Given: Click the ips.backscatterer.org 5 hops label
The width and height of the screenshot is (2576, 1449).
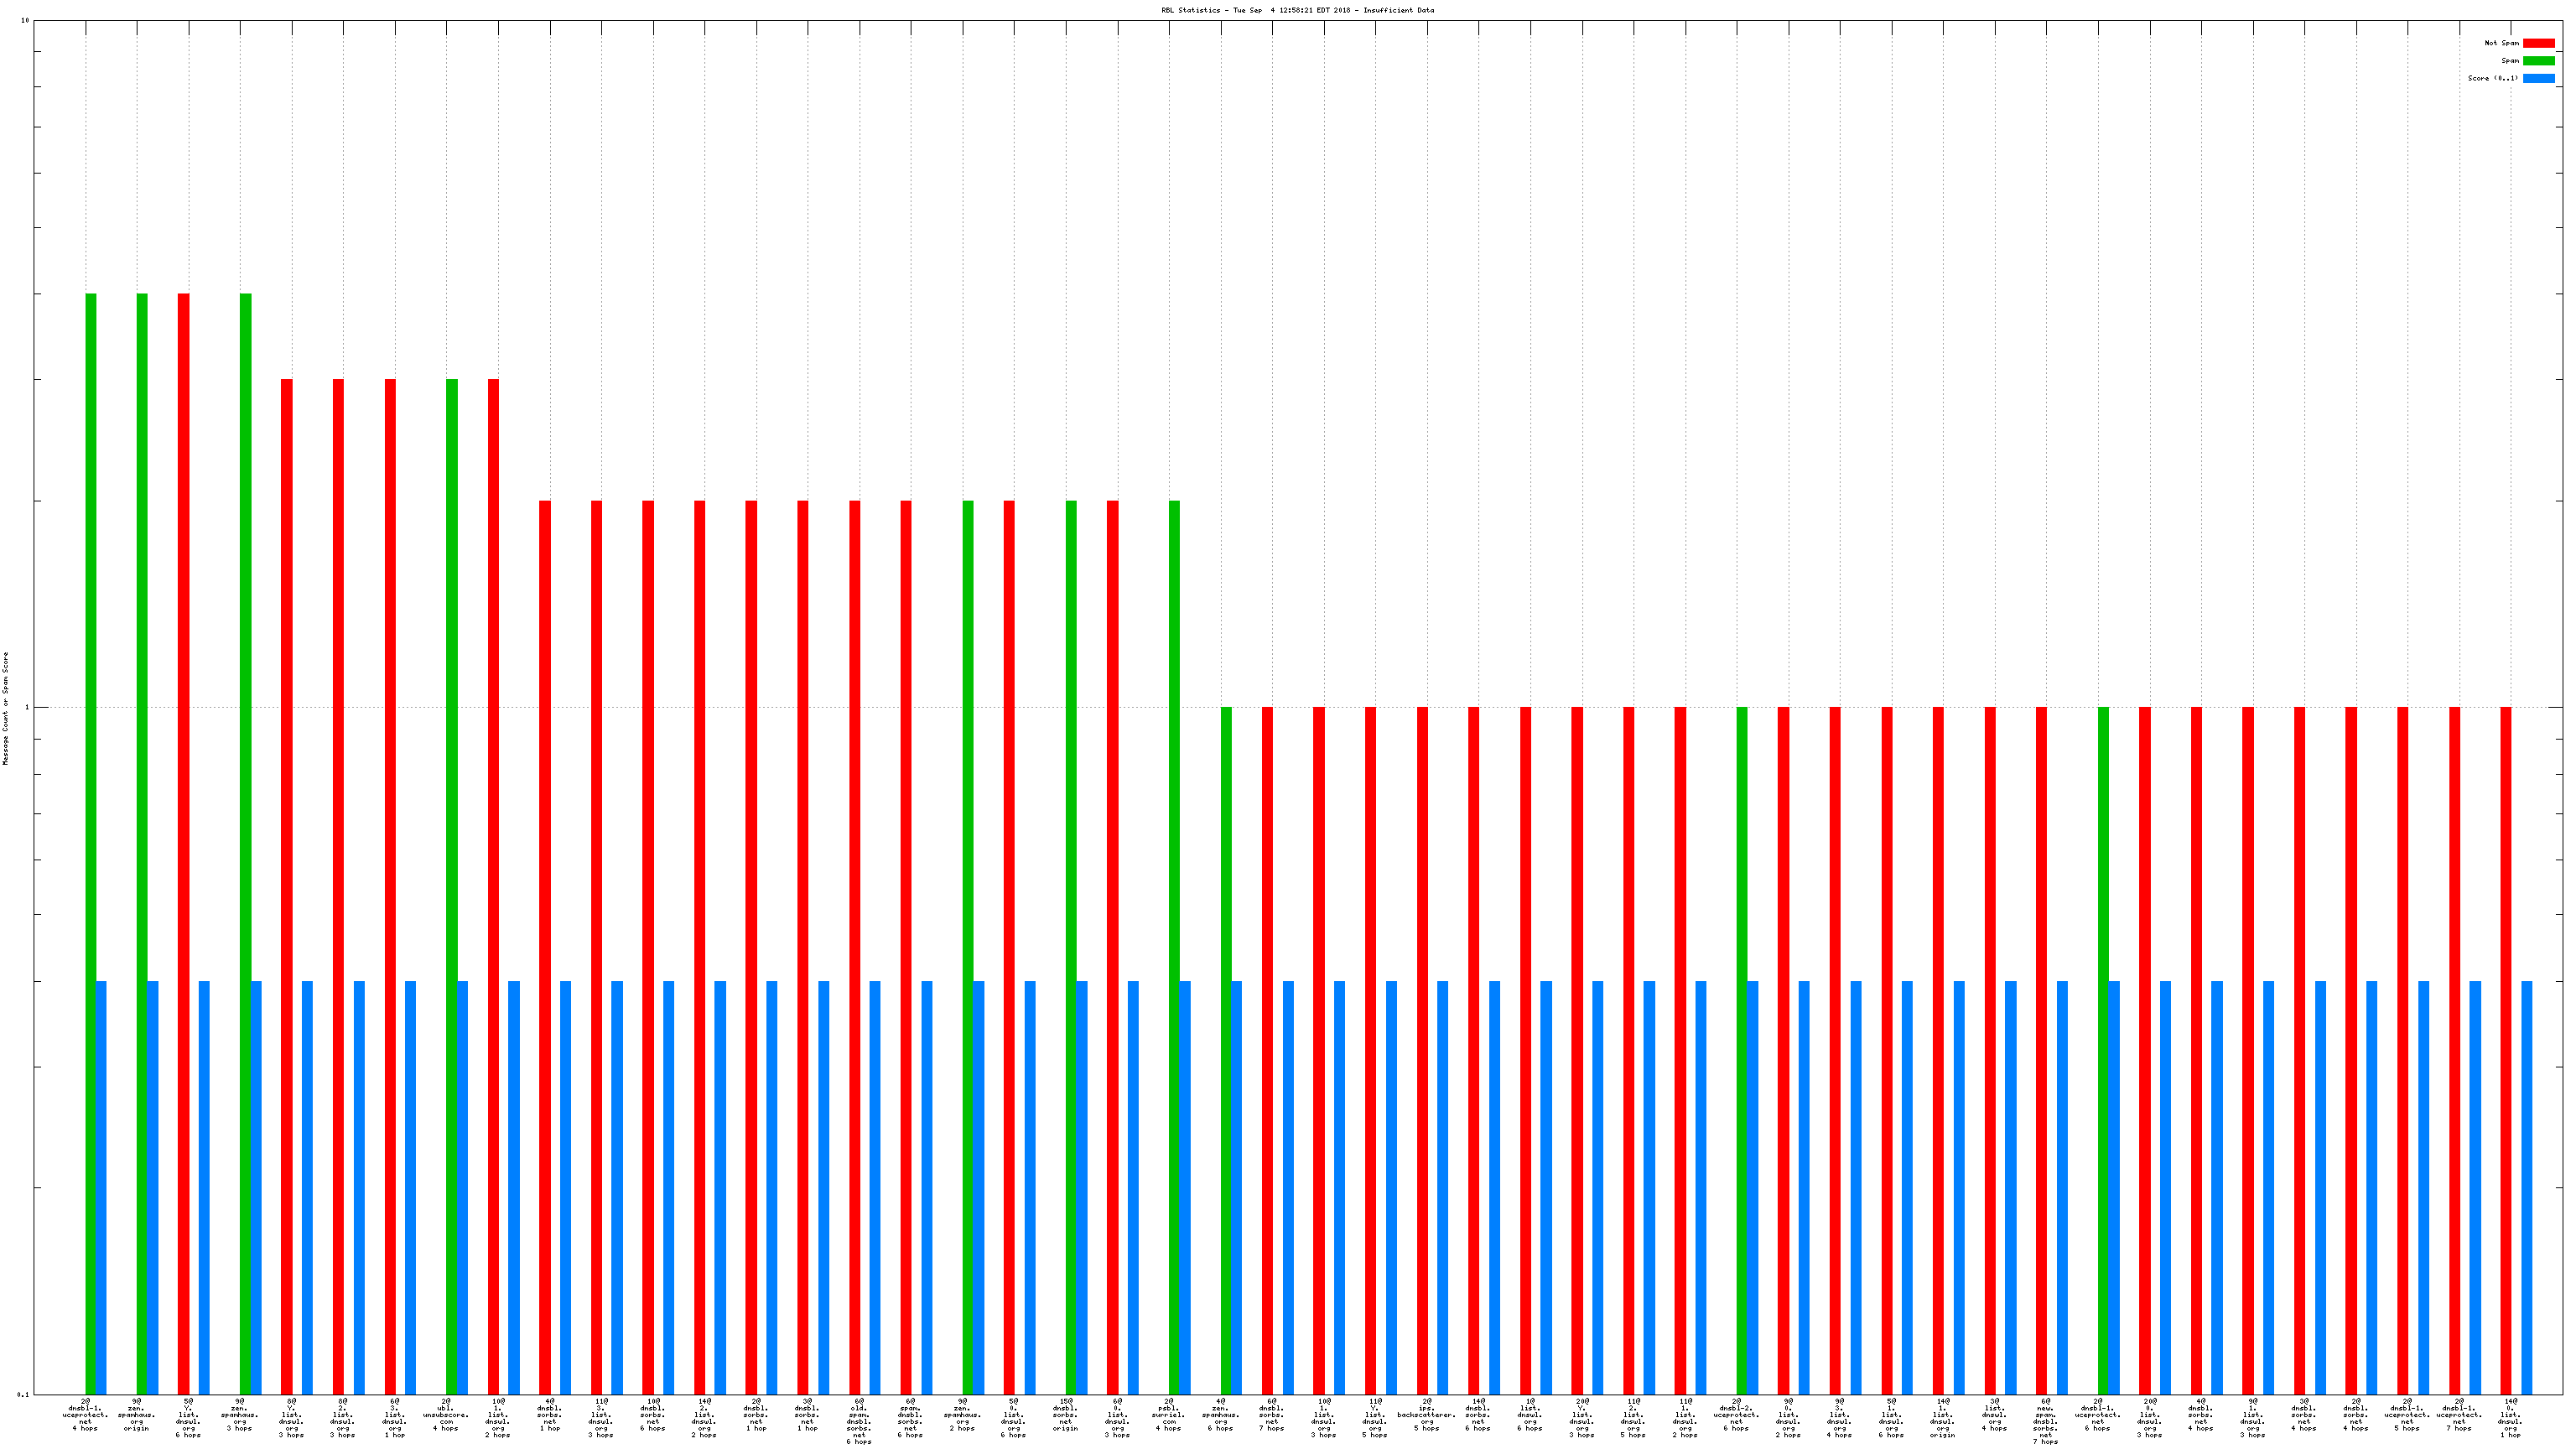Looking at the screenshot, I should (x=1426, y=1415).
